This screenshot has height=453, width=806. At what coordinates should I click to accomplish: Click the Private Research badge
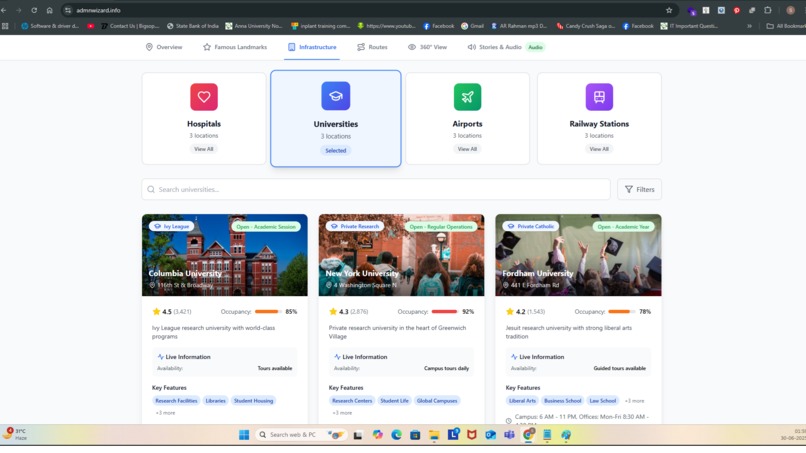point(355,226)
